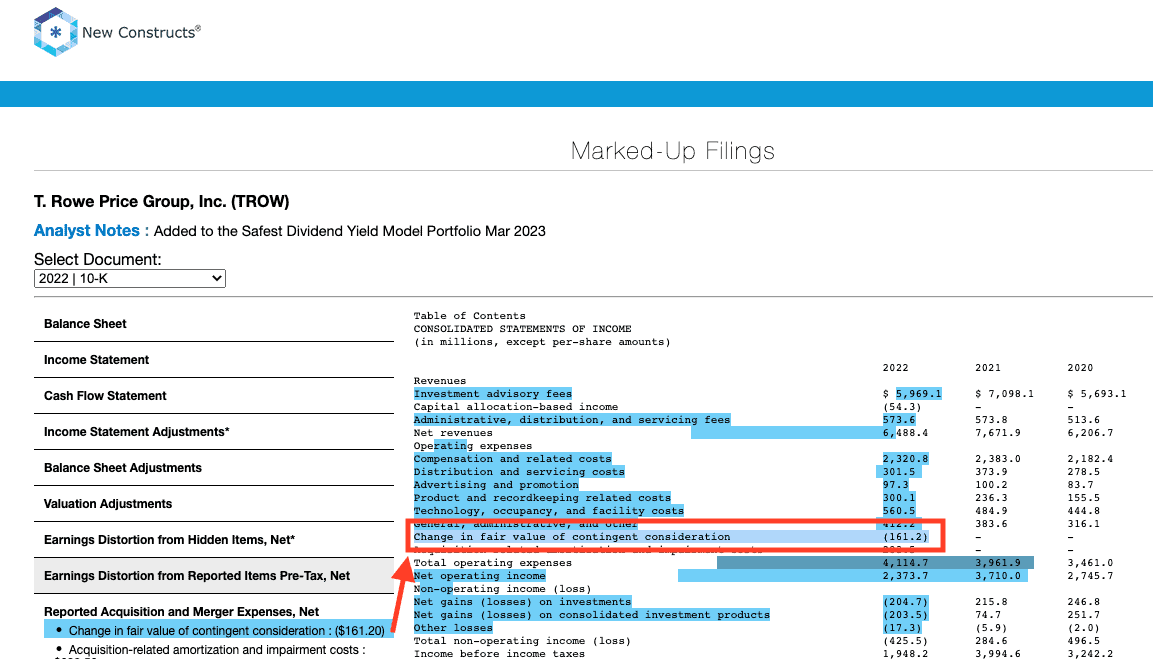Screen dimensions: 1153x659
Task: Click the 2022 Administrative fees value 573.6
Action: pos(899,420)
